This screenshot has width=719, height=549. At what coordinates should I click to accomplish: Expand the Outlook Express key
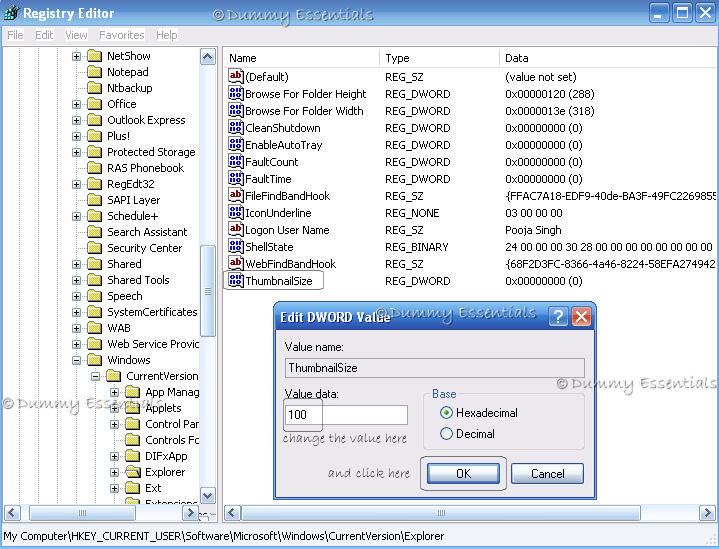point(77,121)
